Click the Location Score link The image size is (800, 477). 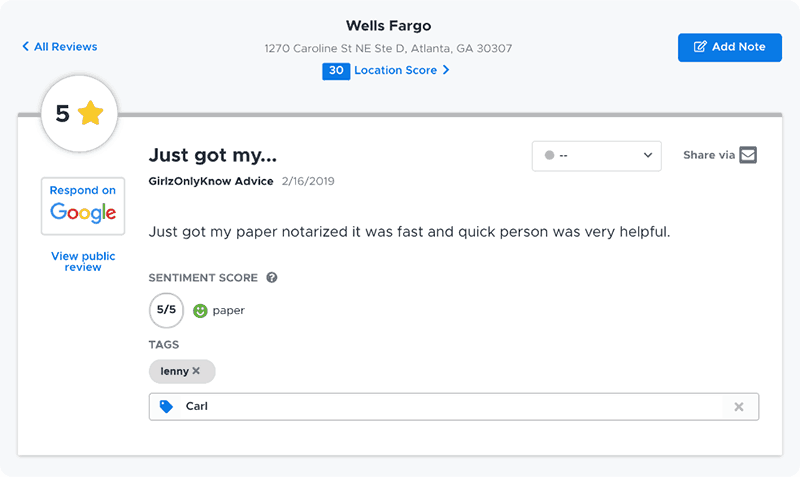395,70
